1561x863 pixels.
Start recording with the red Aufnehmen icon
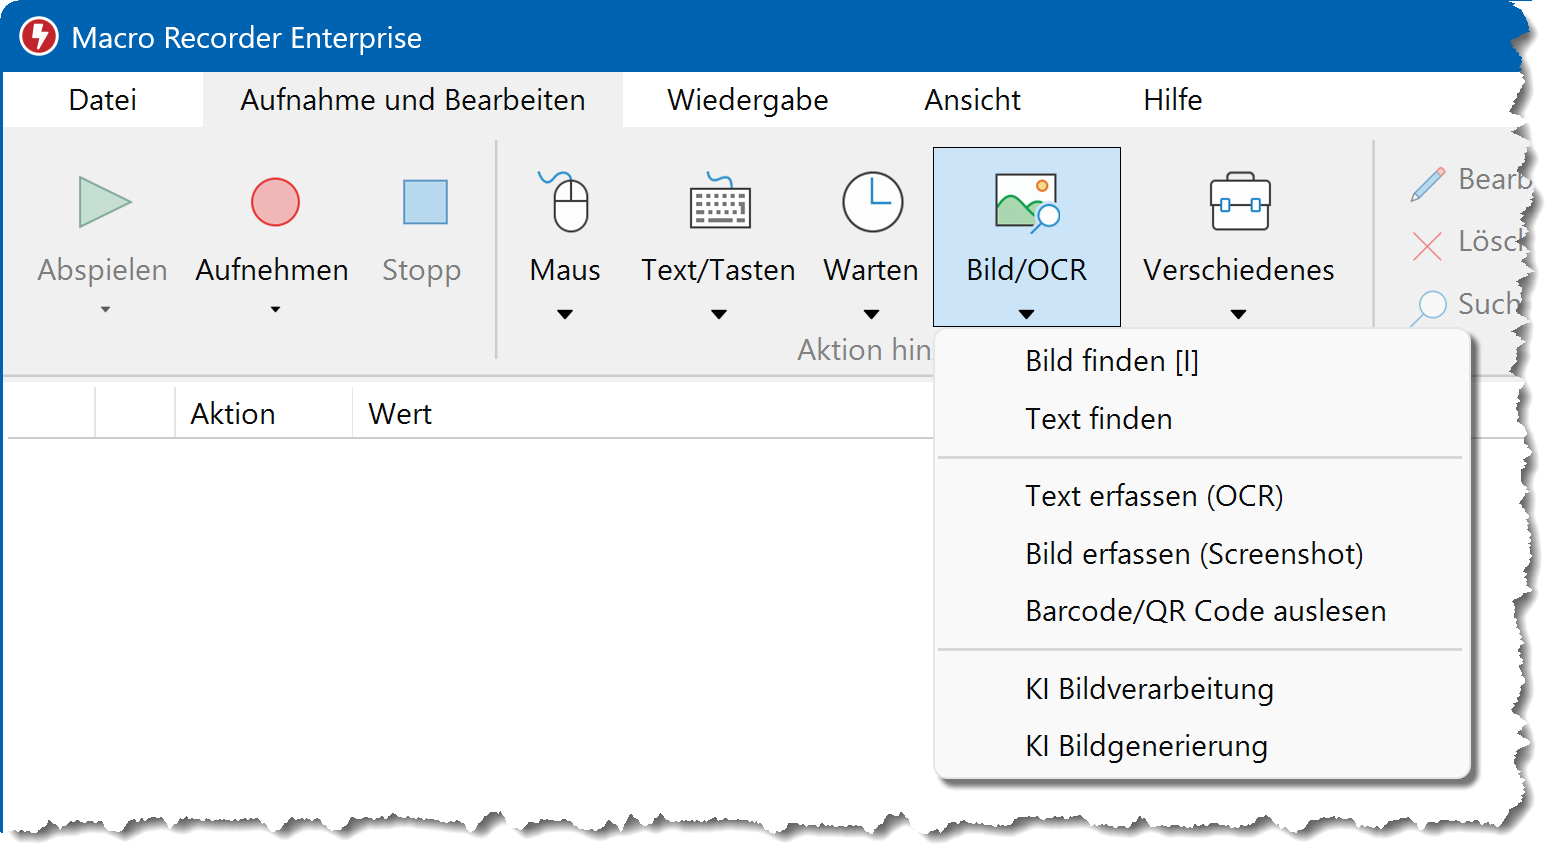click(x=275, y=202)
